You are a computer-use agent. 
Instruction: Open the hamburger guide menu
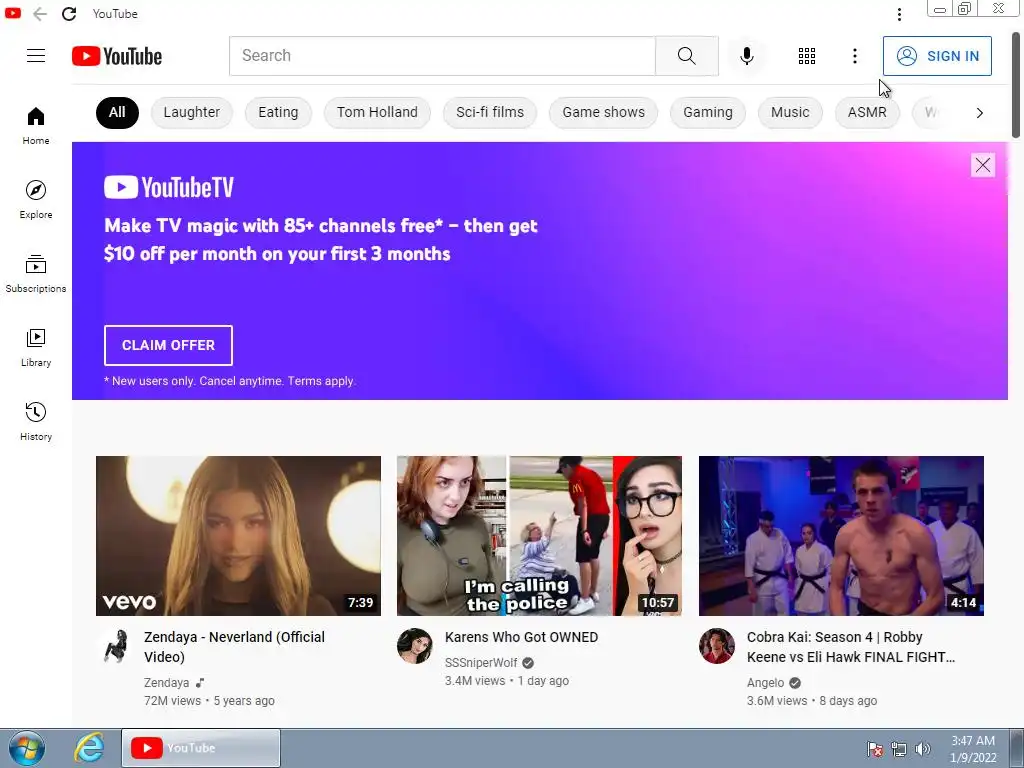point(36,56)
